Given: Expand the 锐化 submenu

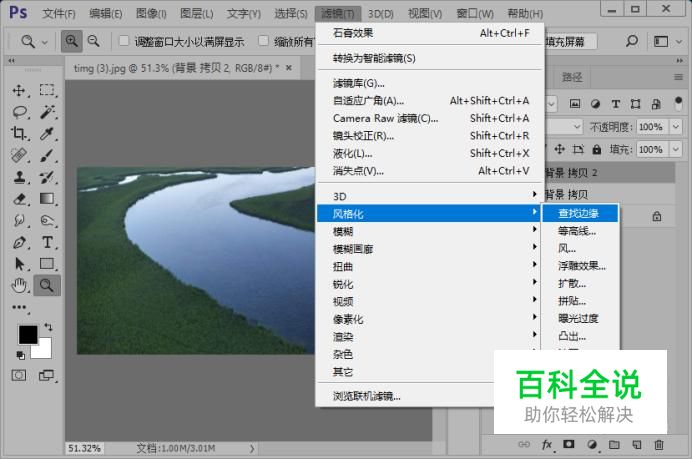Looking at the screenshot, I should [x=428, y=284].
